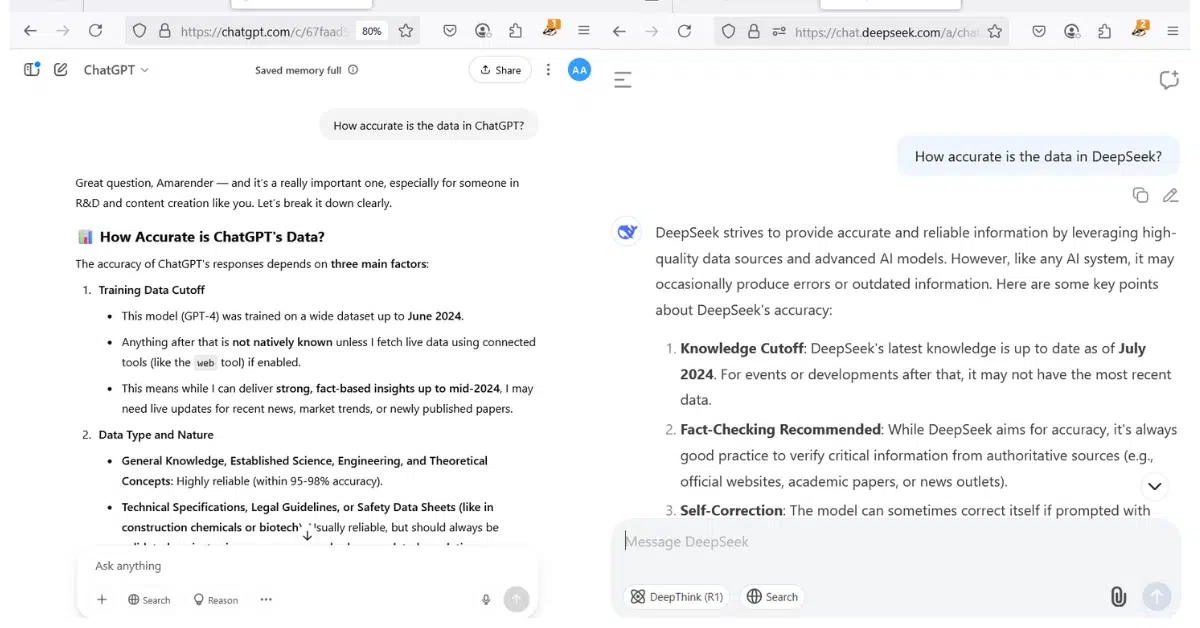Click the 'Knowledge Cutoff' text in DeepSeek reply
Viewport: 1200px width, 628px height.
coord(742,348)
